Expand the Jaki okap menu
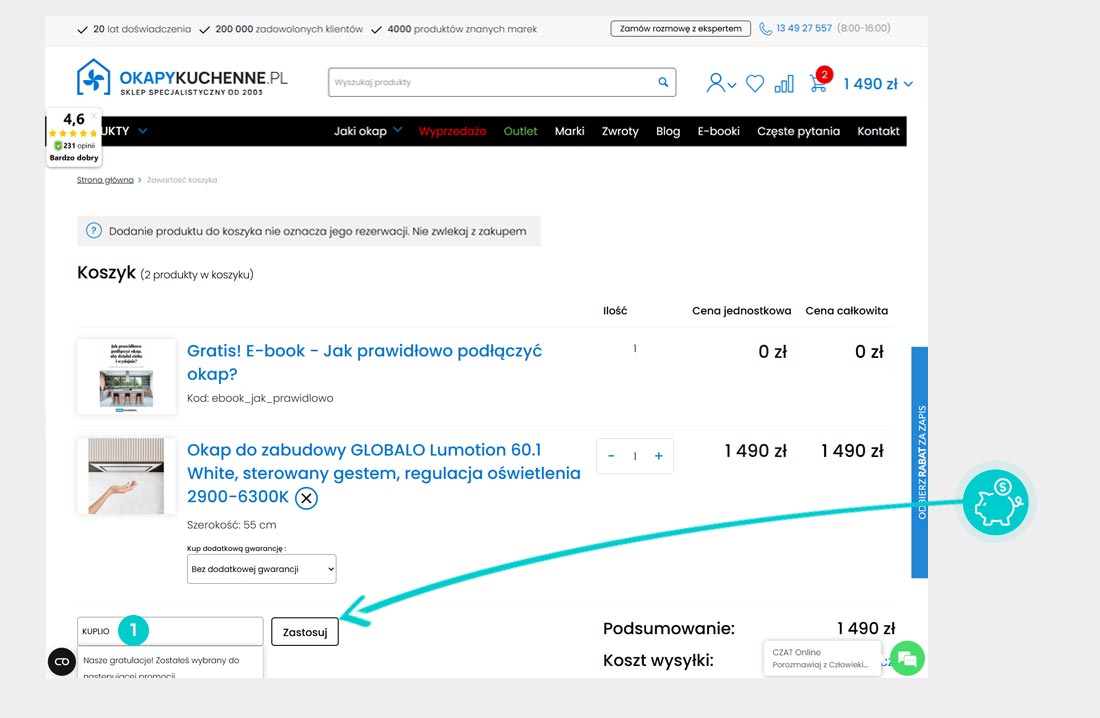Screen dimensions: 1100x718 point(368,131)
